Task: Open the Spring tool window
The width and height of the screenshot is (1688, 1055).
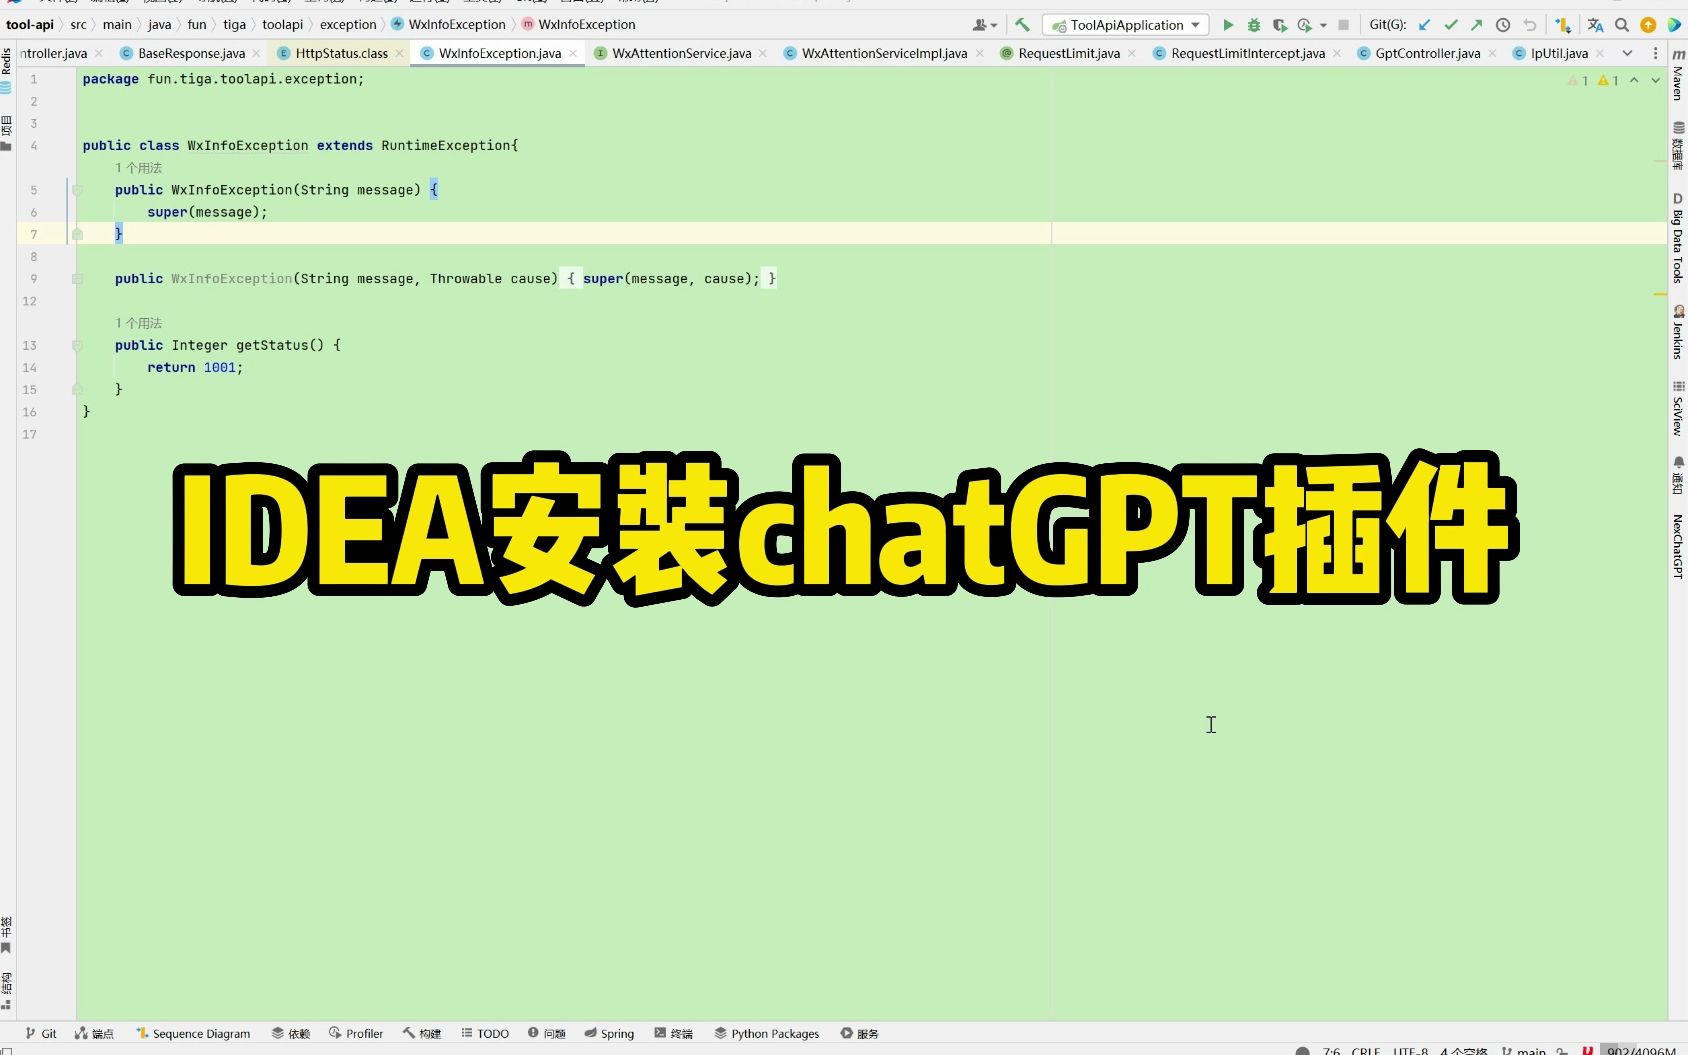Action: click(x=609, y=1033)
